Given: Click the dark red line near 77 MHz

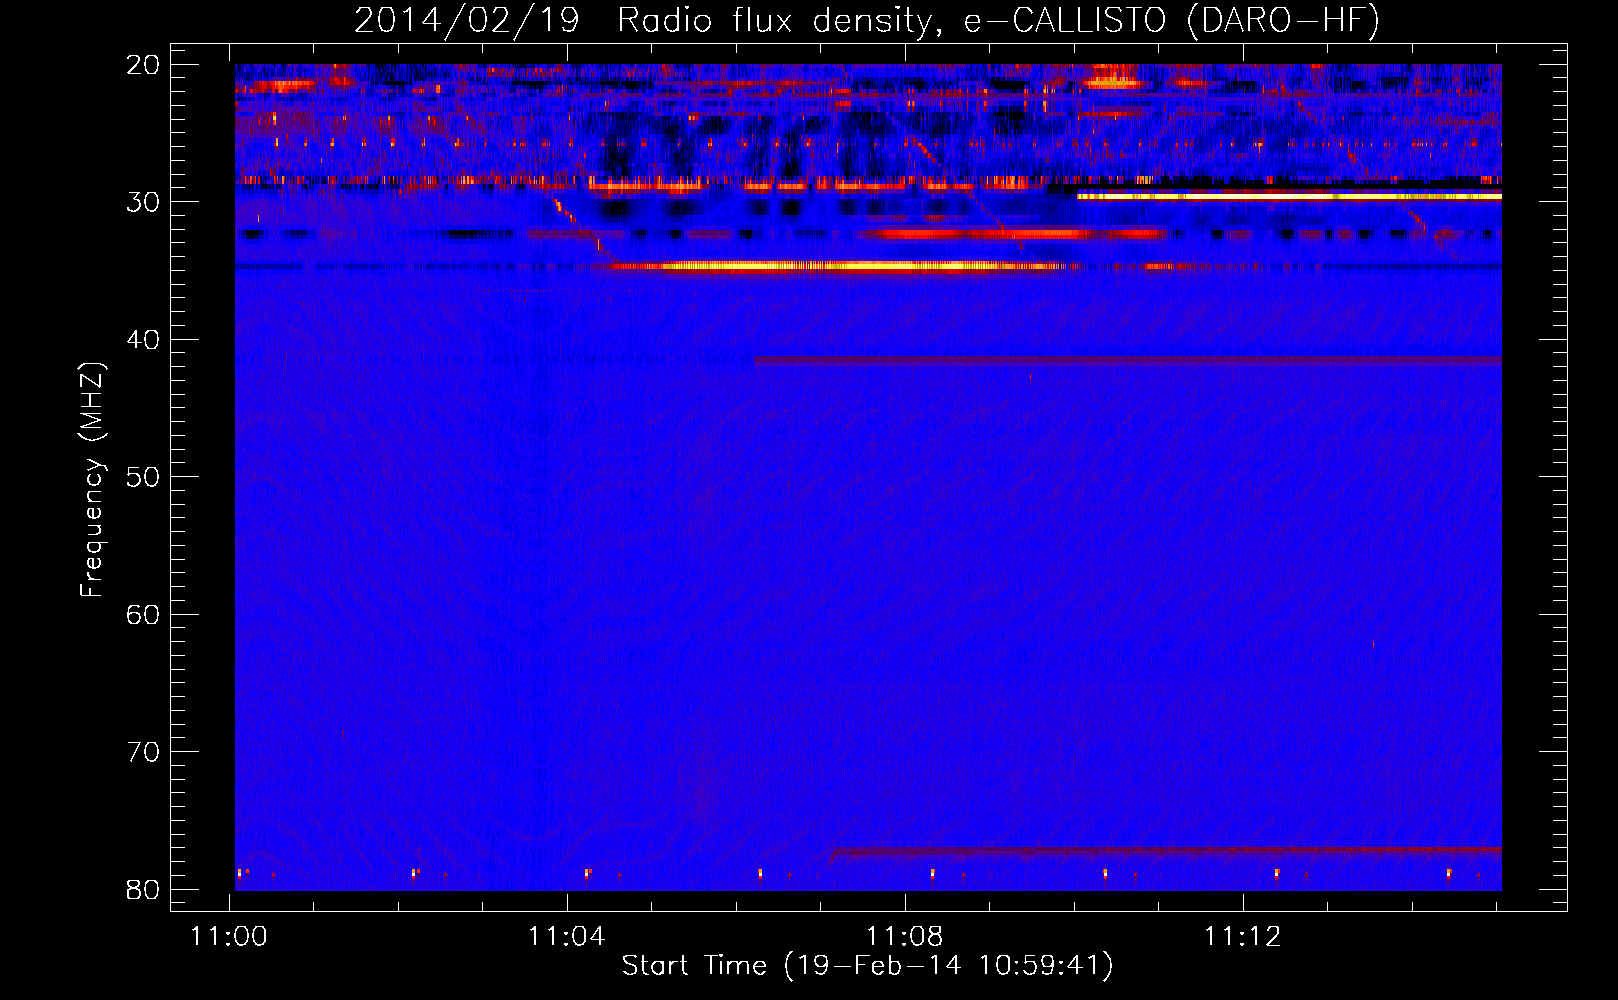Looking at the screenshot, I should click(1166, 852).
